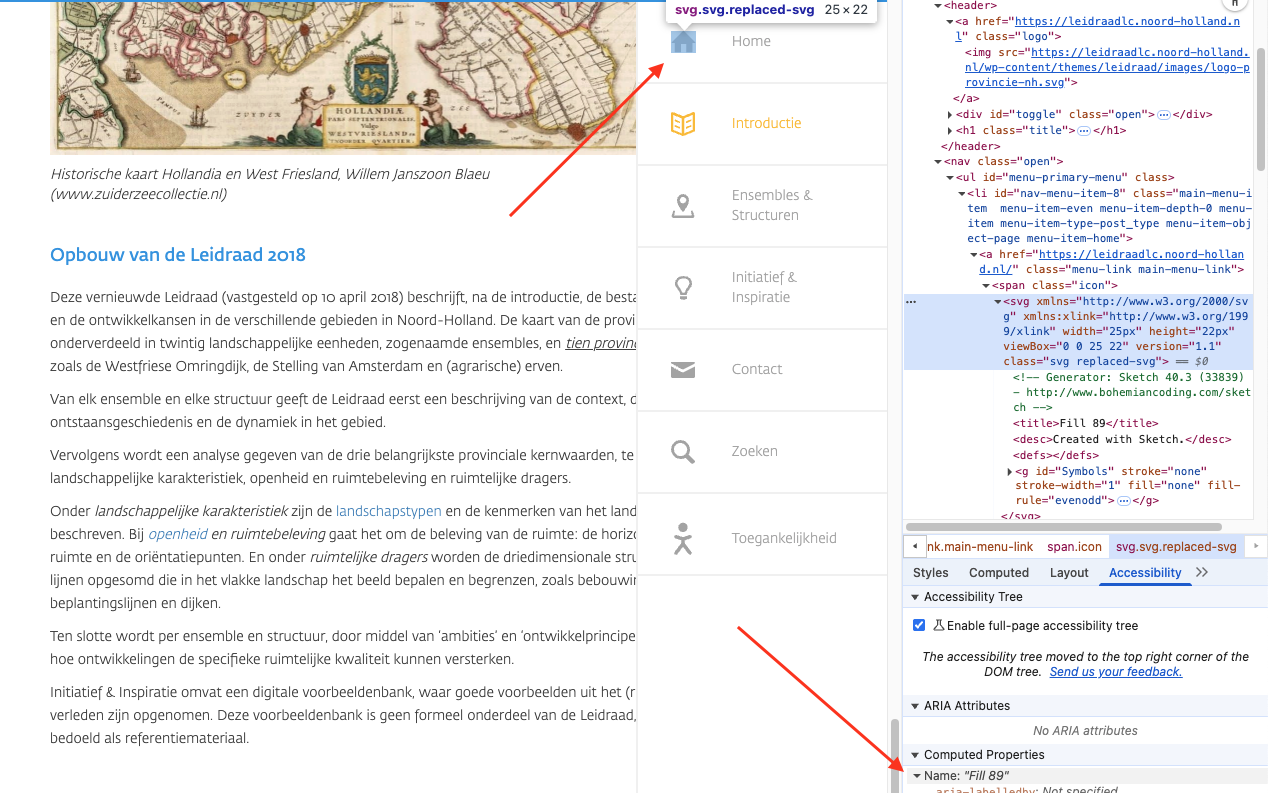1268x793 pixels.
Task: Click the Home house icon
Action: point(683,41)
